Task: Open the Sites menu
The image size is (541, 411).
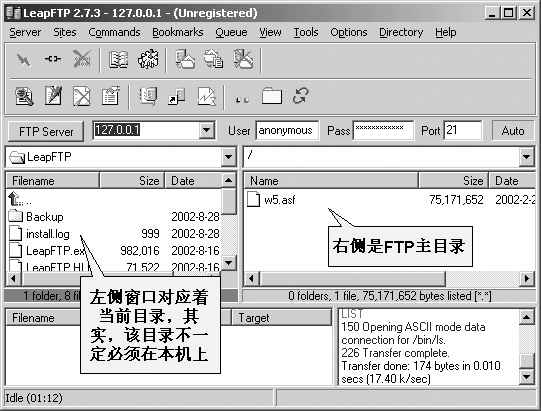Action: click(x=65, y=32)
